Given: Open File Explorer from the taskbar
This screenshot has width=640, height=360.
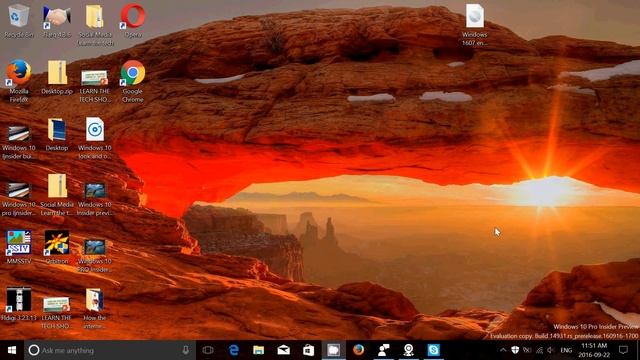Looking at the screenshot, I should [x=258, y=350].
